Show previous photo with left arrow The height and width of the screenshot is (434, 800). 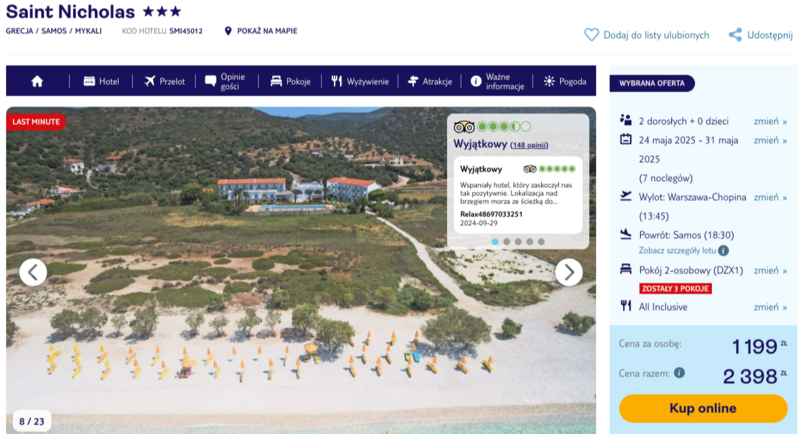tap(33, 272)
